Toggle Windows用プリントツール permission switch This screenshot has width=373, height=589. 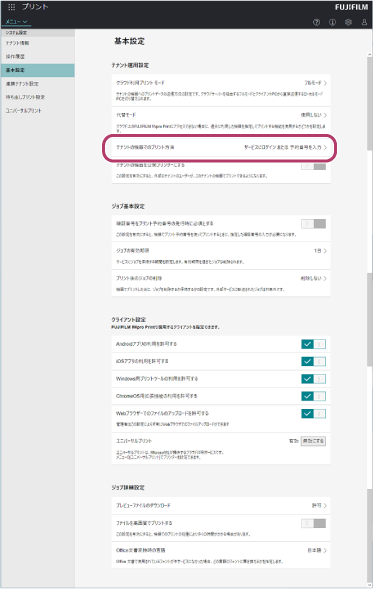pos(313,379)
